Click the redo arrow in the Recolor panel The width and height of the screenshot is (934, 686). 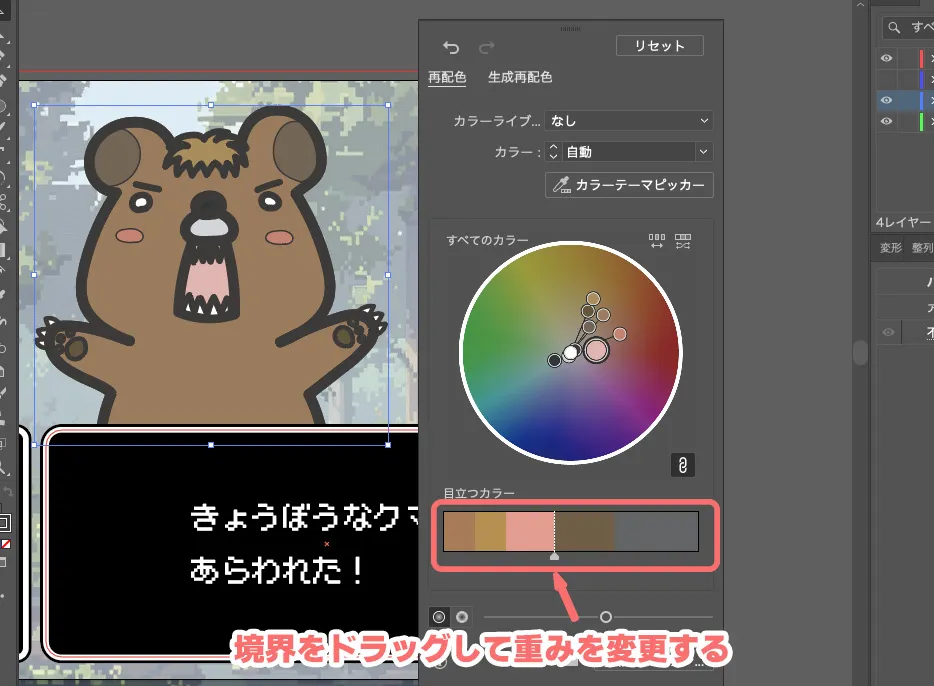[487, 47]
